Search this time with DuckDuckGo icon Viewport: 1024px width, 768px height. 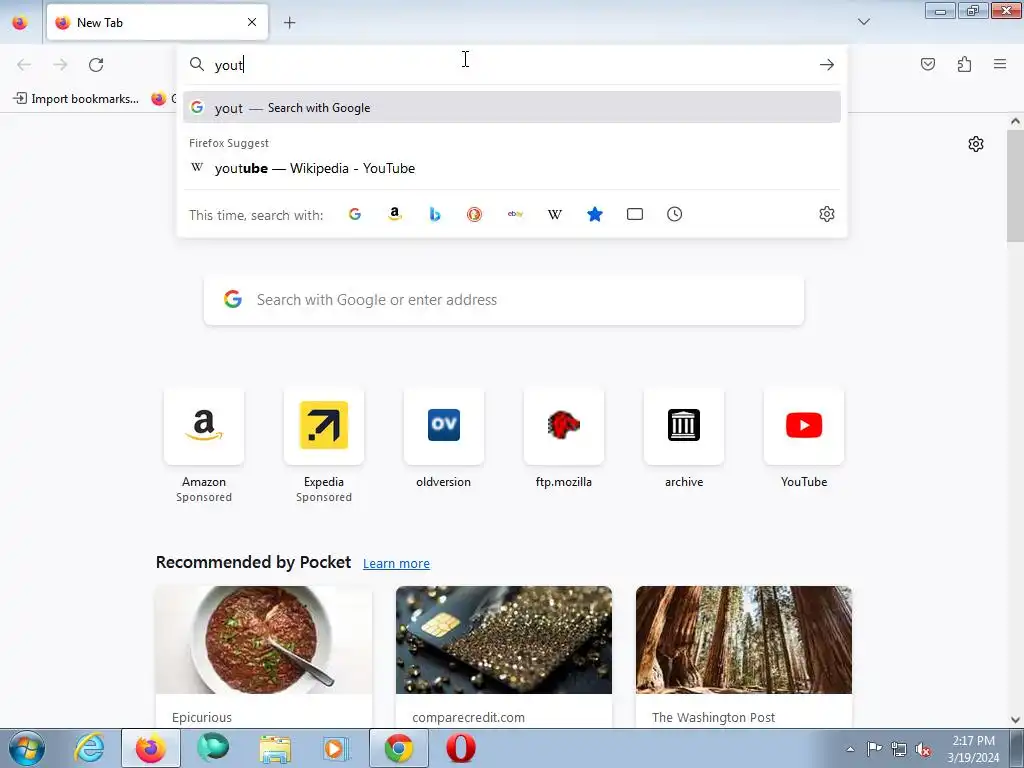click(474, 214)
